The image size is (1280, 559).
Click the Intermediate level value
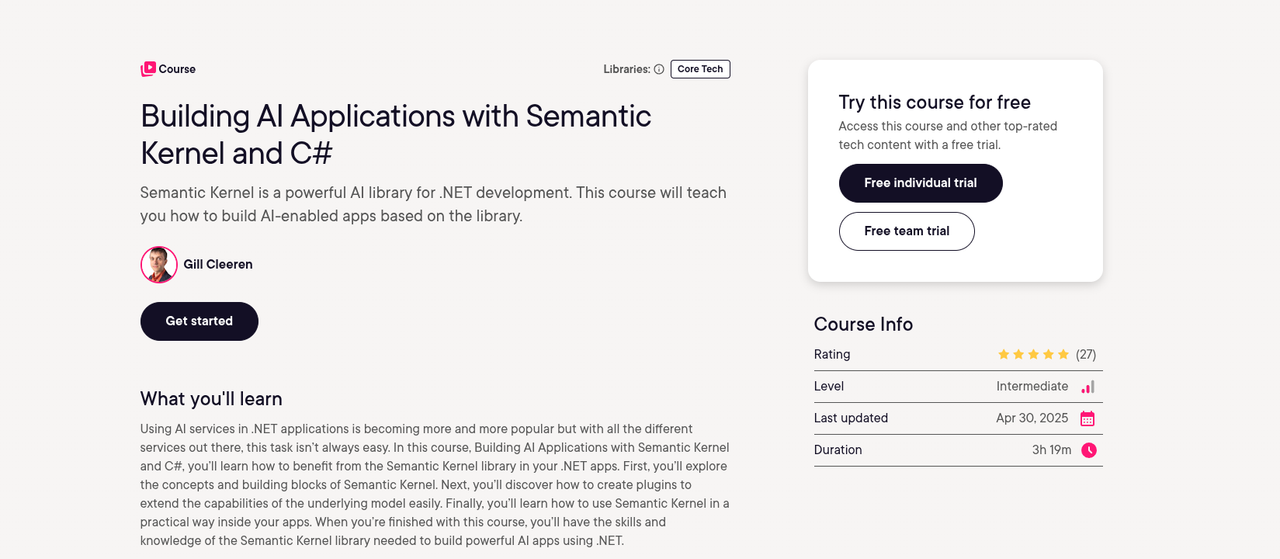[1032, 386]
